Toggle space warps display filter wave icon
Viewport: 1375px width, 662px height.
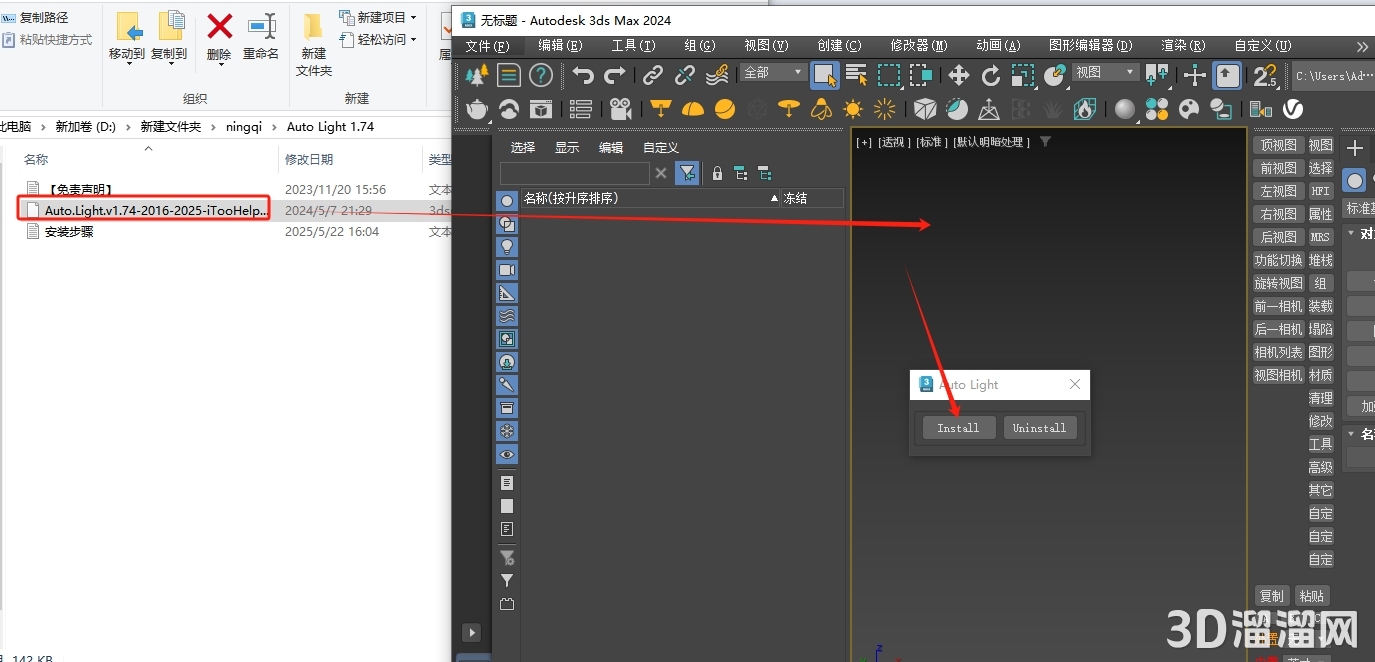click(x=507, y=316)
